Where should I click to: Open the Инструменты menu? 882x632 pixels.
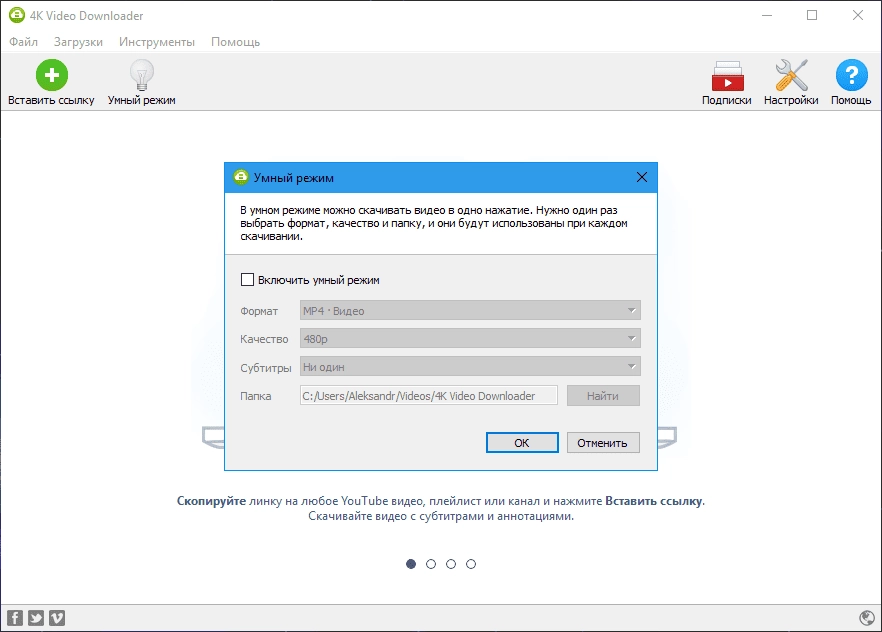pyautogui.click(x=157, y=42)
